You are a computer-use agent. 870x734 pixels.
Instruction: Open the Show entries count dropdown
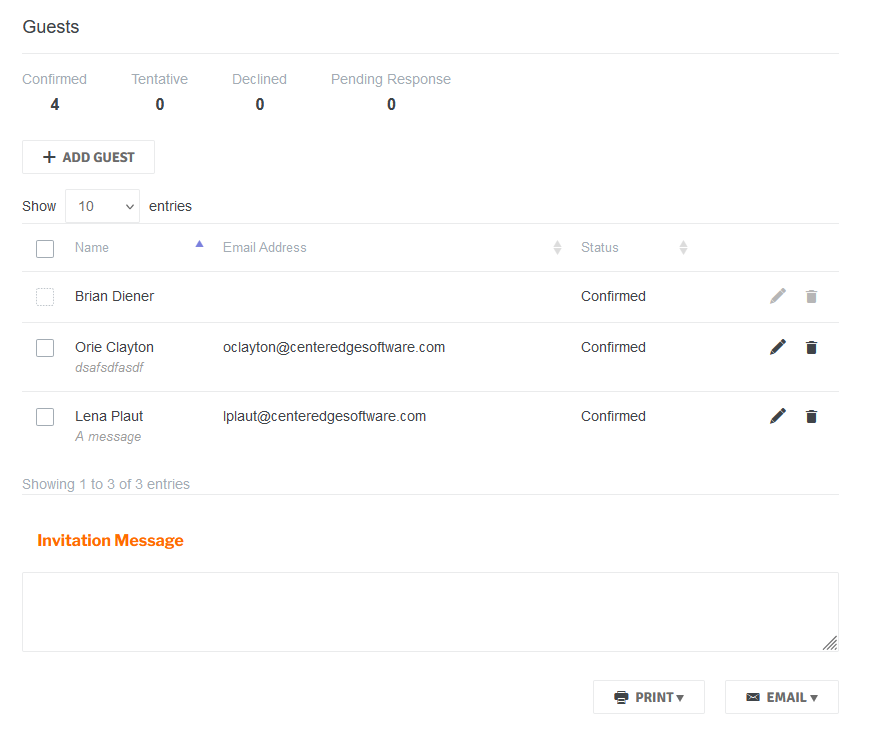(103, 206)
